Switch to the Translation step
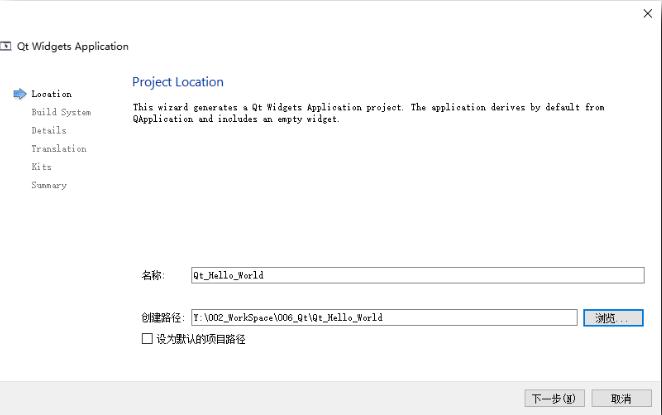Image resolution: width=662 pixels, height=415 pixels. (58, 149)
